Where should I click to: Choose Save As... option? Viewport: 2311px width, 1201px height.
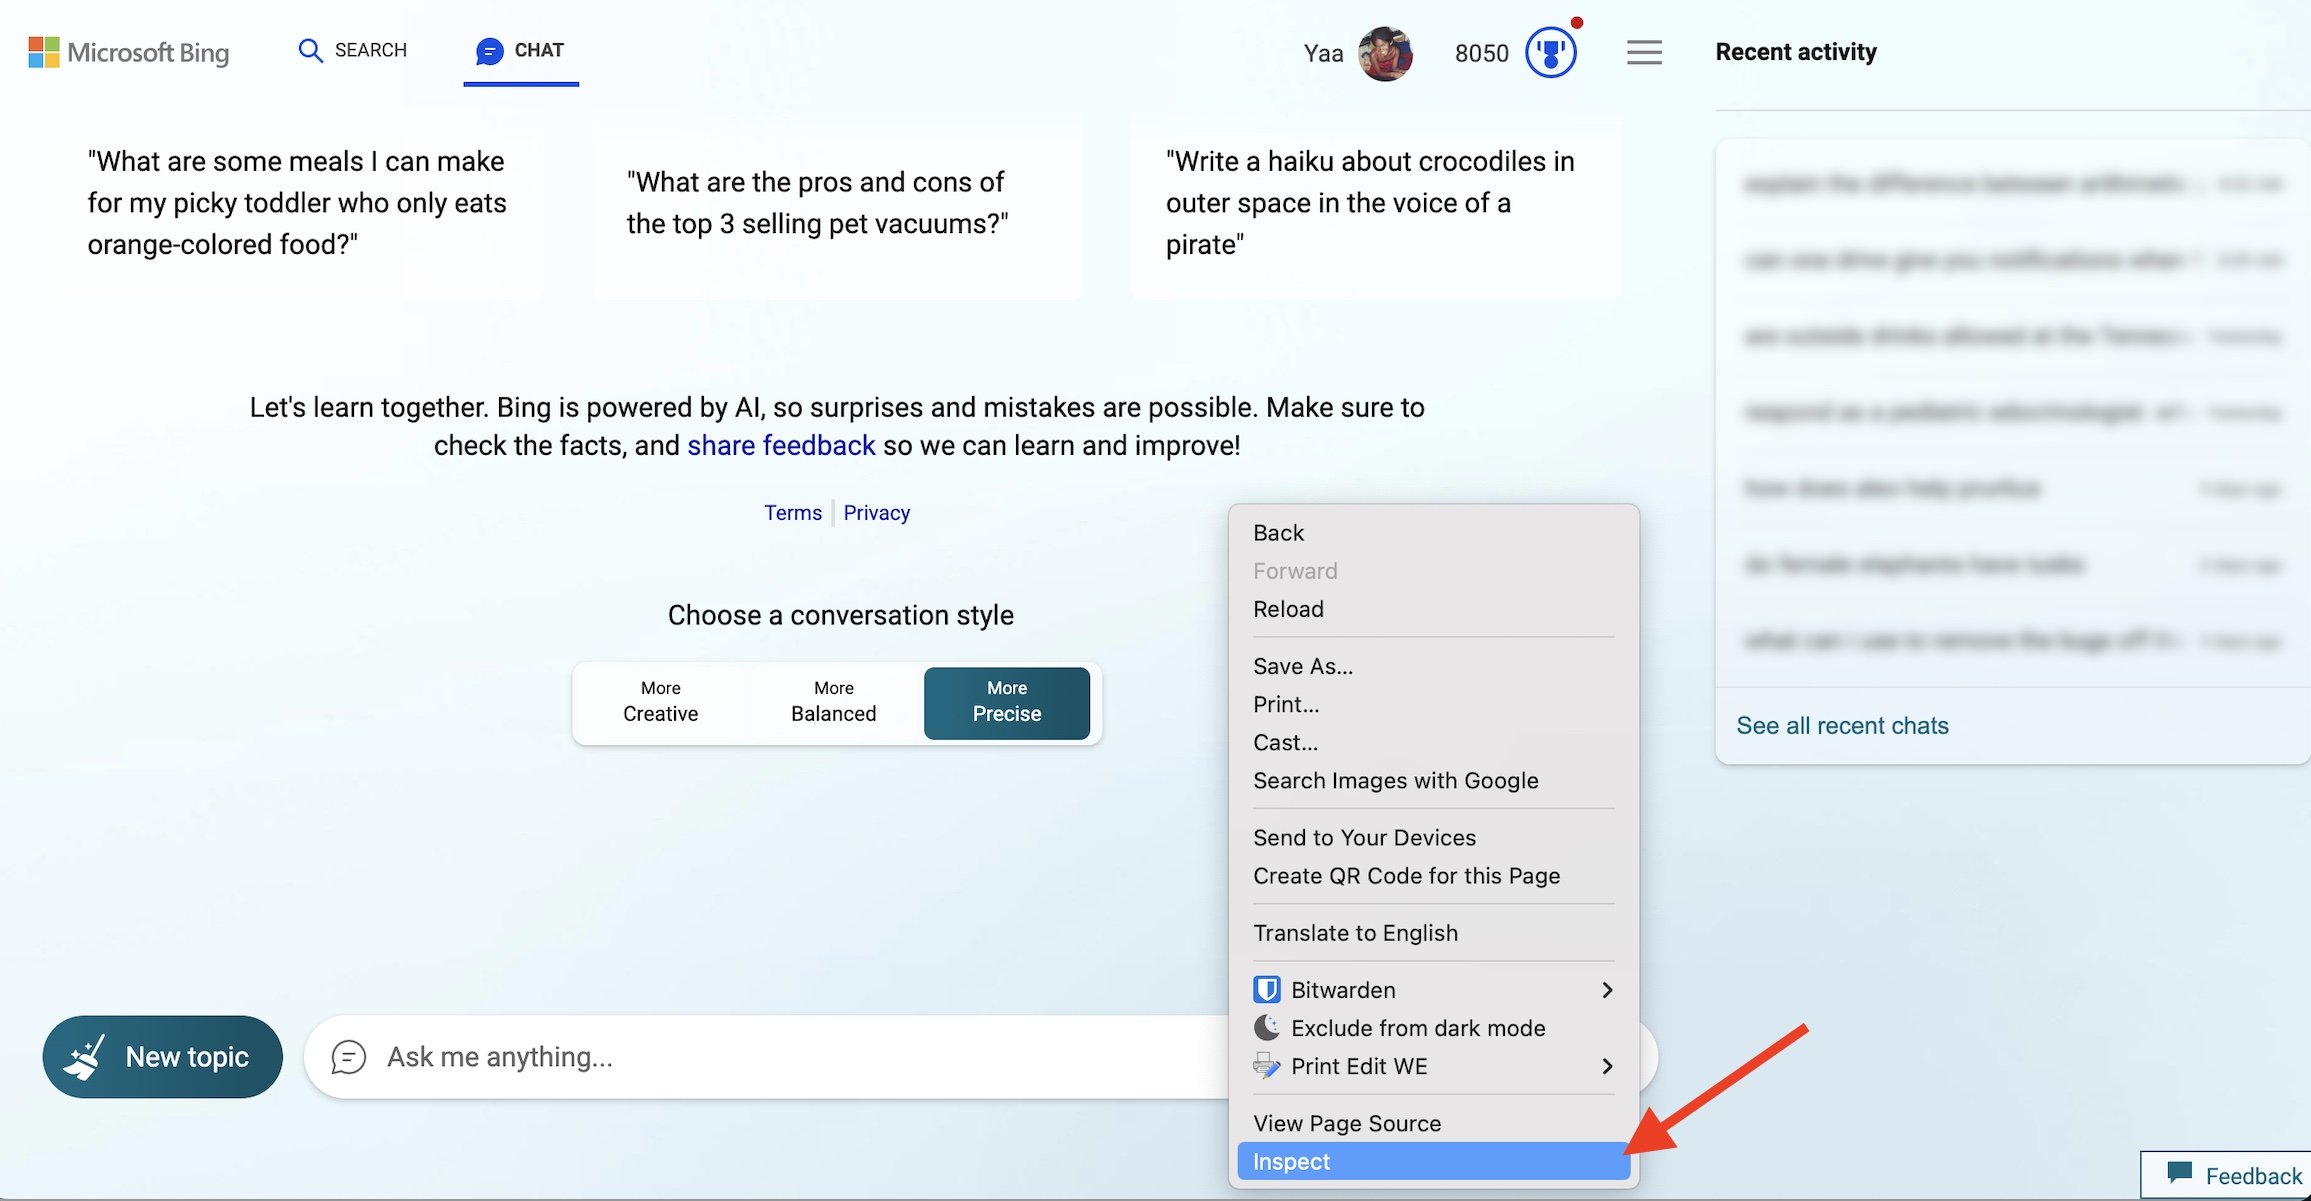coord(1434,665)
